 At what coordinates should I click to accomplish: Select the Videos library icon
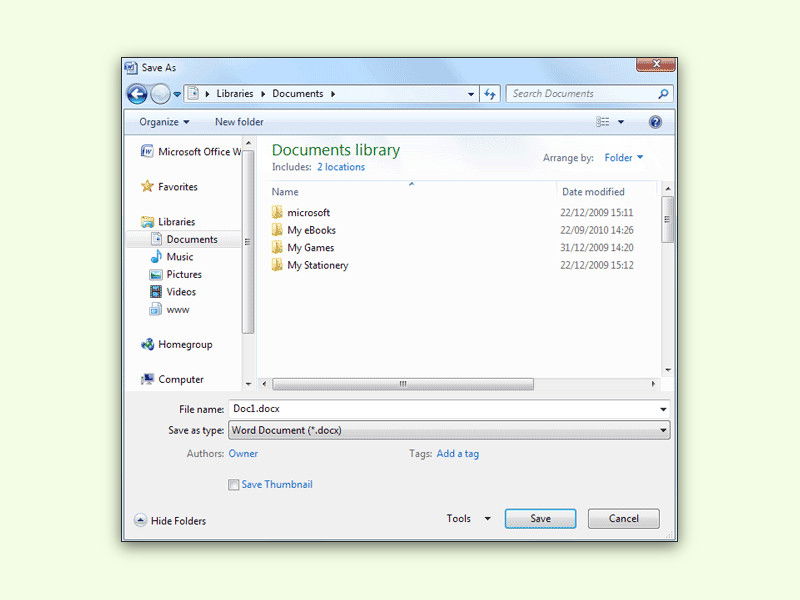[156, 292]
